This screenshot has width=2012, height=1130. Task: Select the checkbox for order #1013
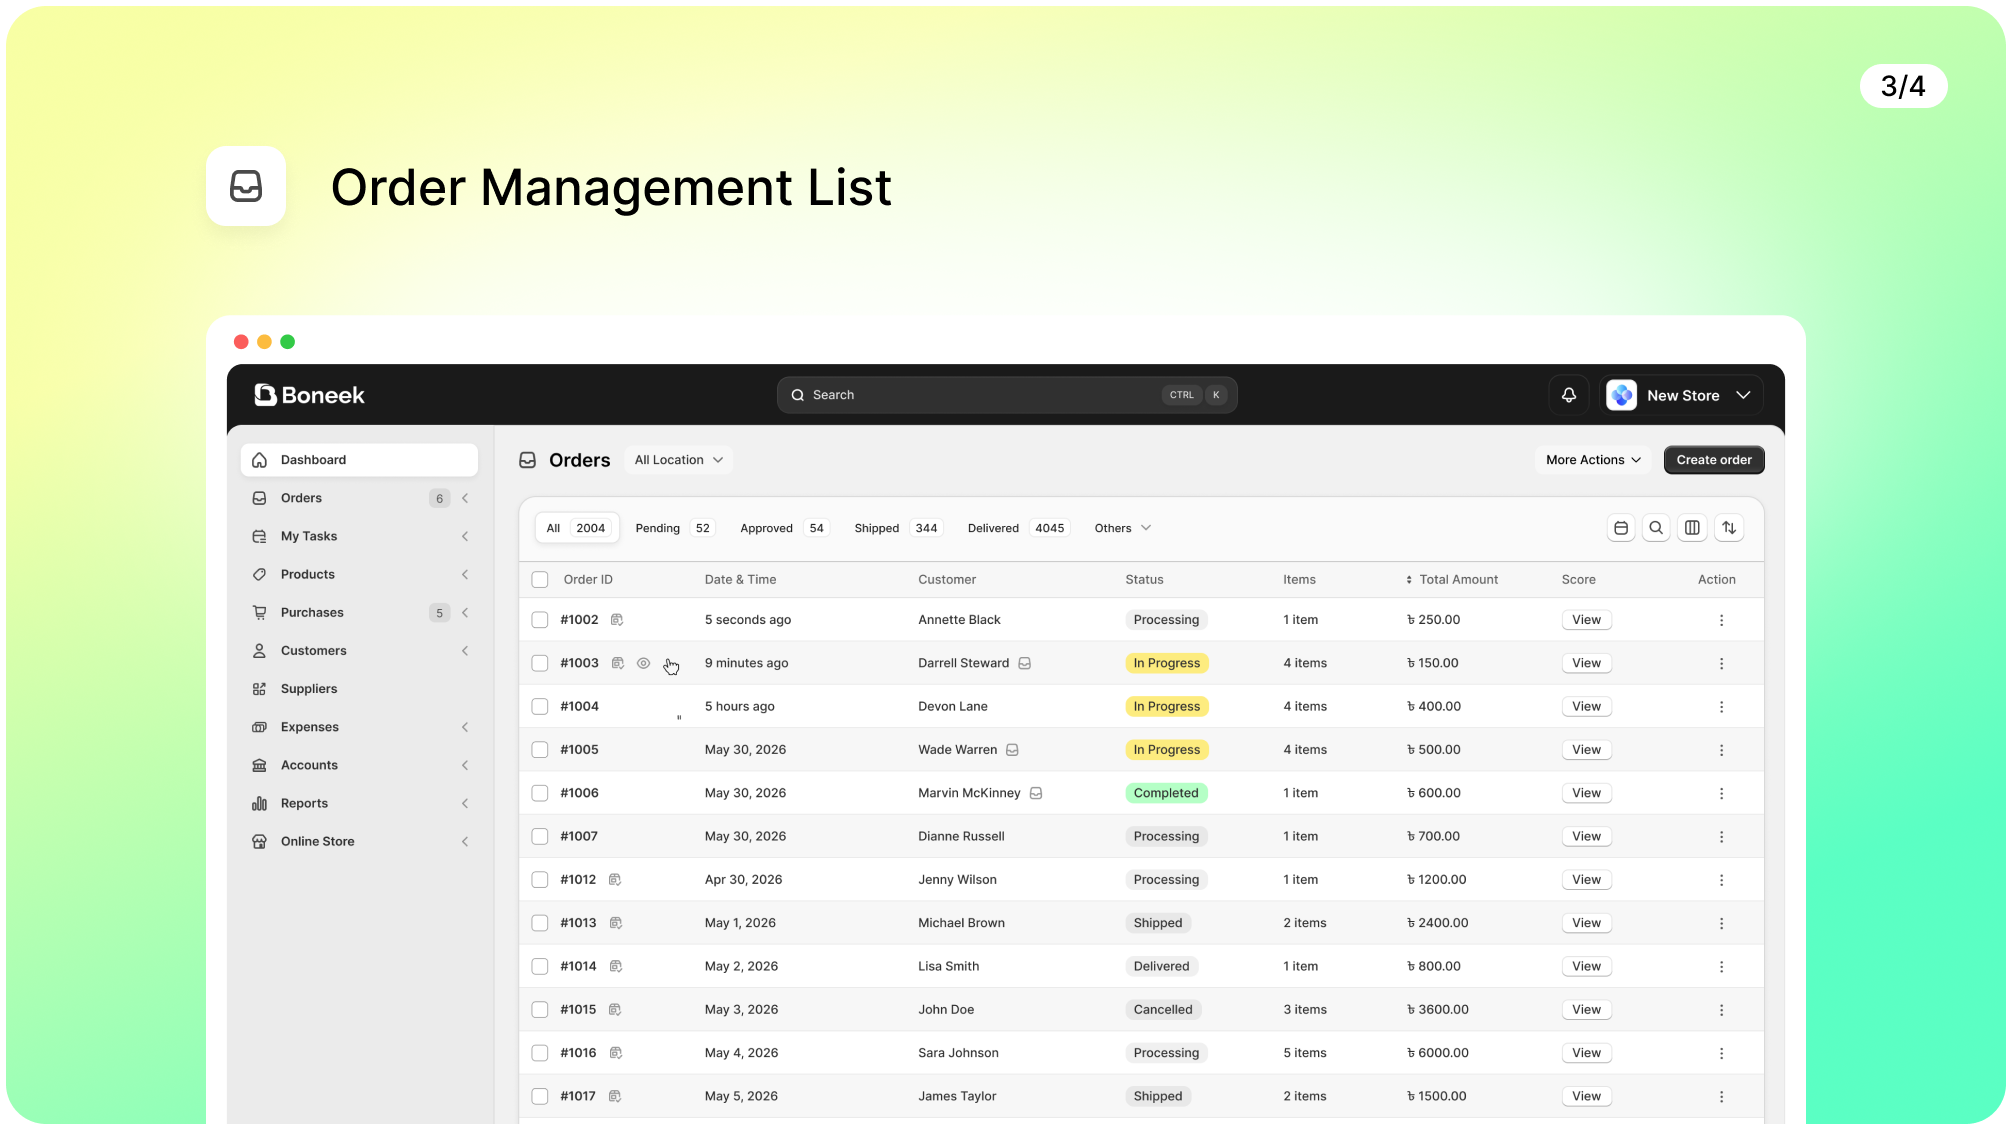(540, 923)
